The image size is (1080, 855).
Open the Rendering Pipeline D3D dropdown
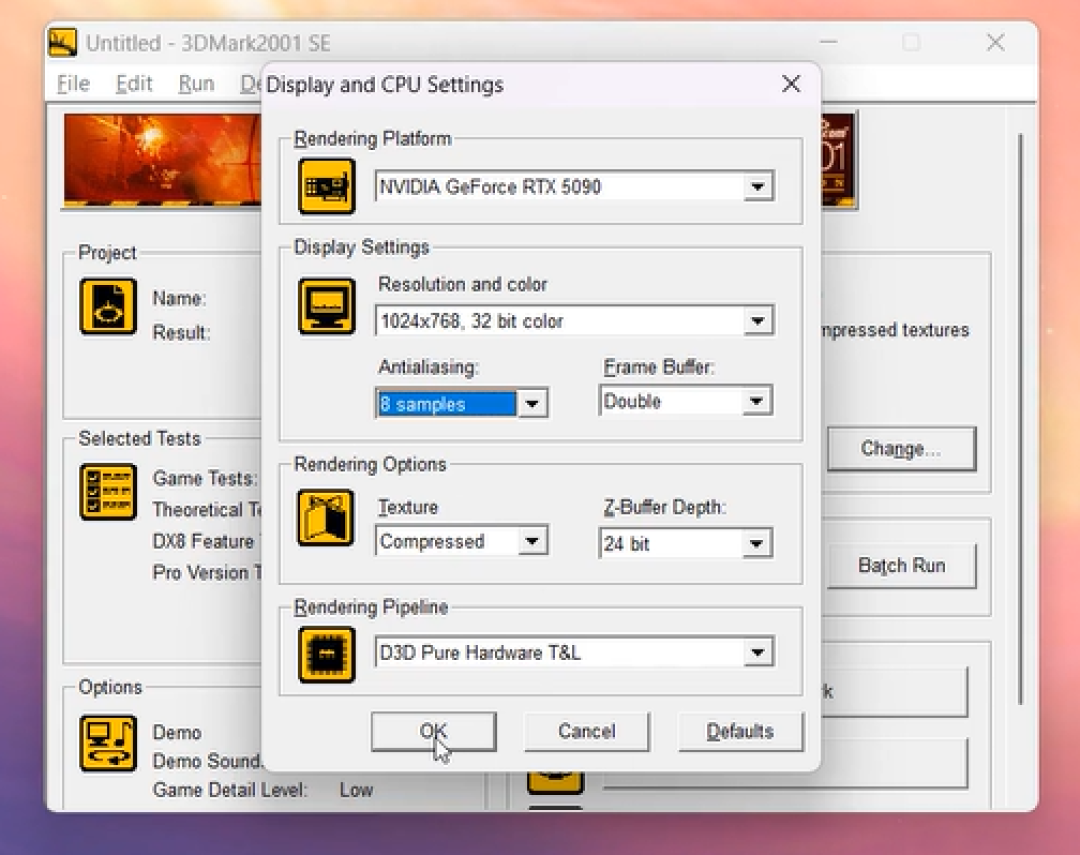click(x=574, y=652)
